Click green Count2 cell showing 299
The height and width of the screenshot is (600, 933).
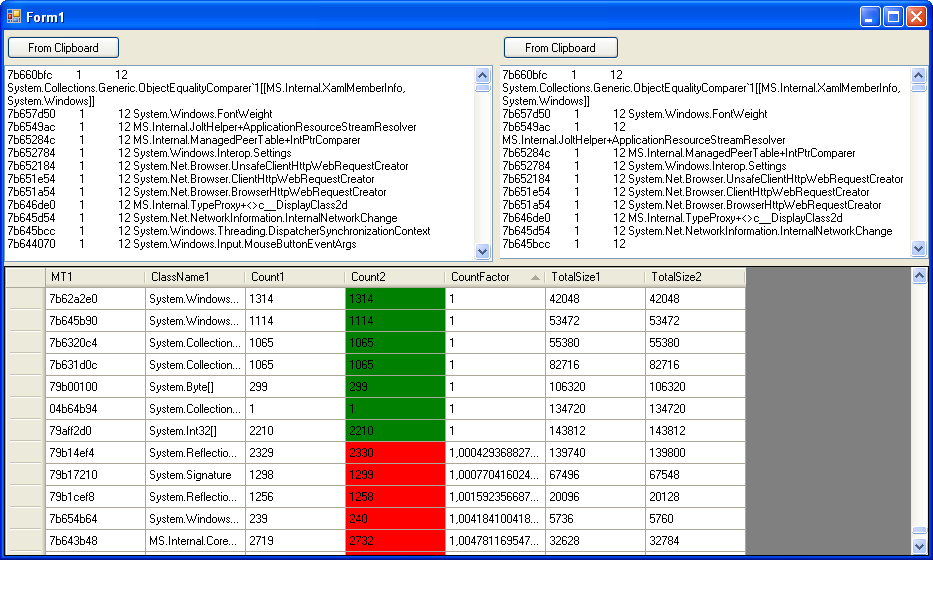pyautogui.click(x=395, y=387)
